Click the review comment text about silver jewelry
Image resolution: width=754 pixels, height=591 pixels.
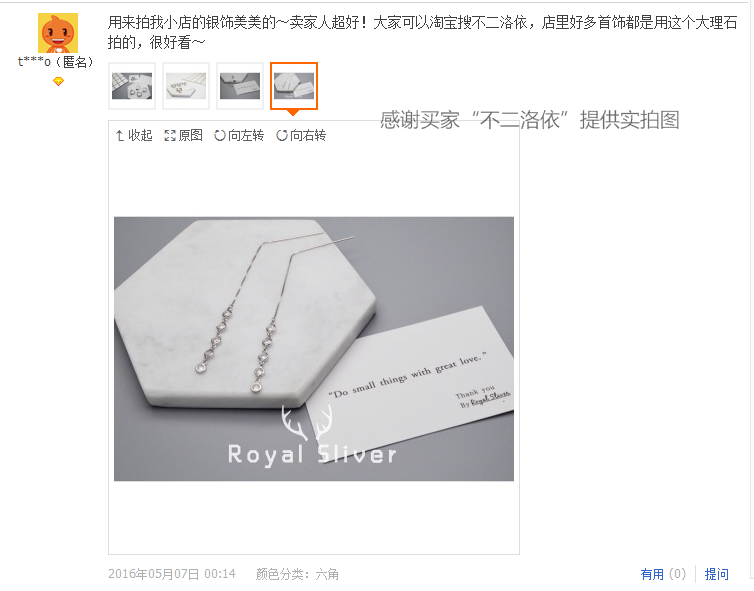point(422,32)
